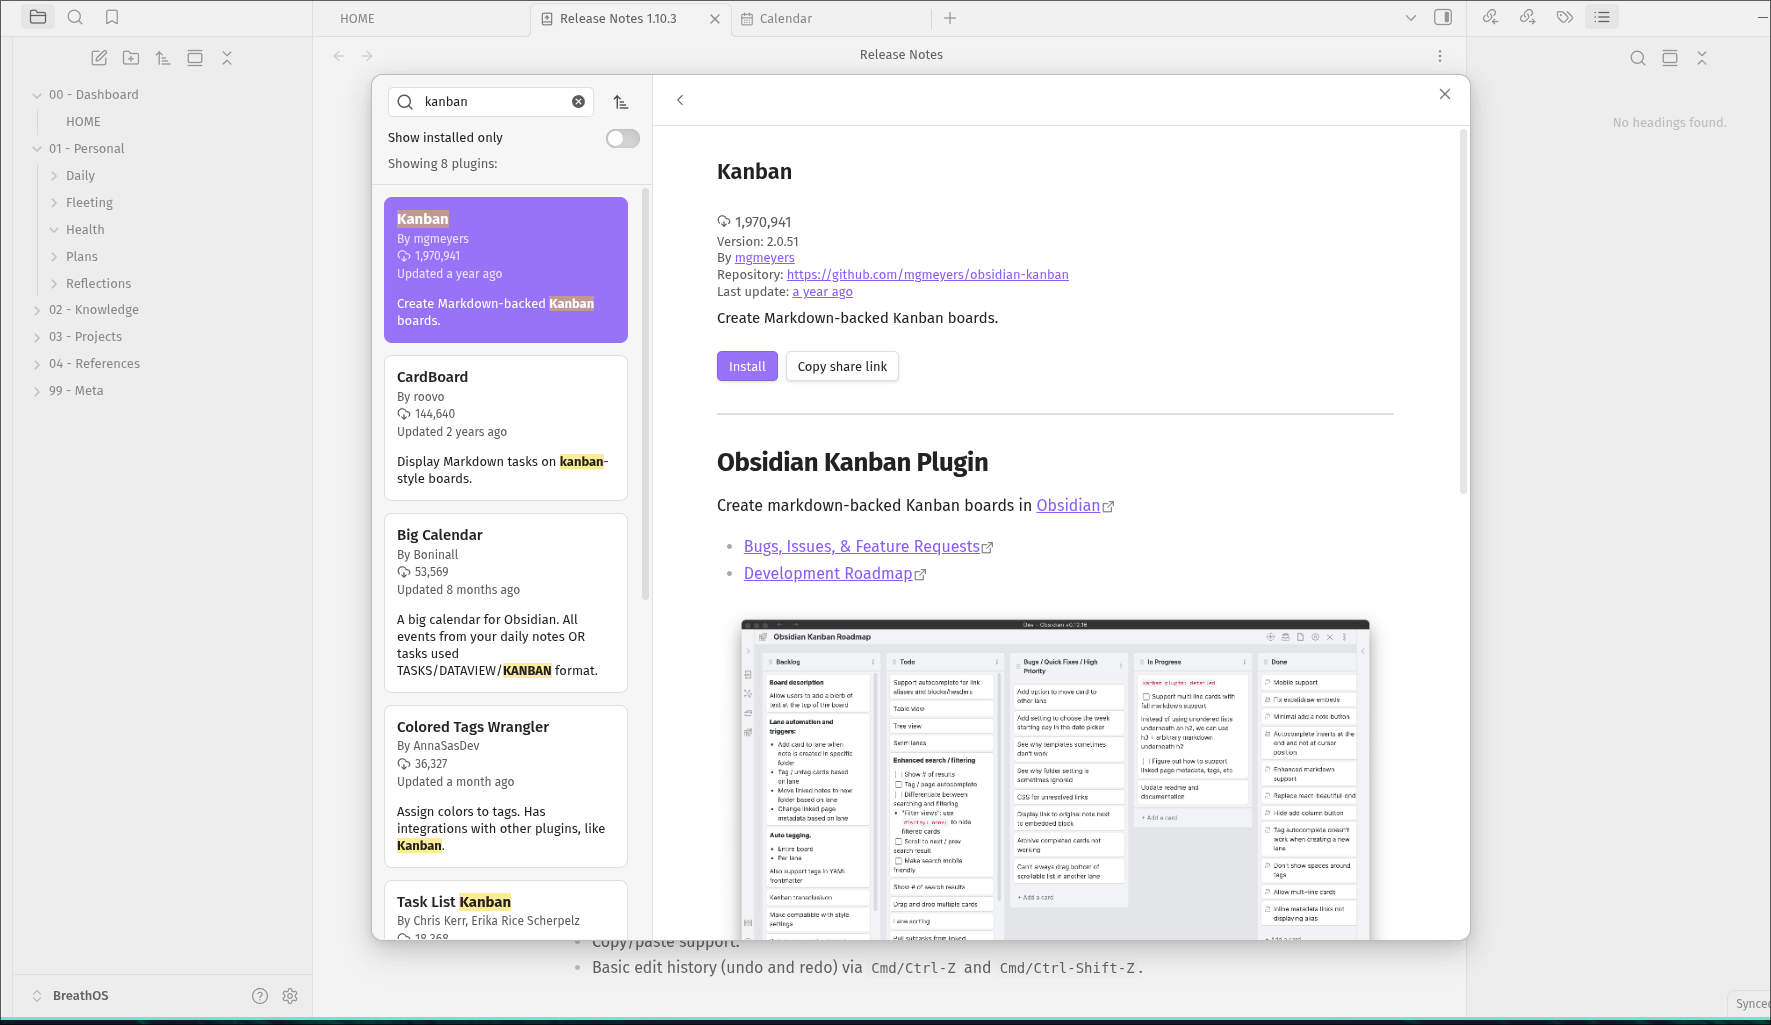This screenshot has height=1025, width=1771.
Task: Open more options menu for Release Notes
Action: pos(1440,56)
